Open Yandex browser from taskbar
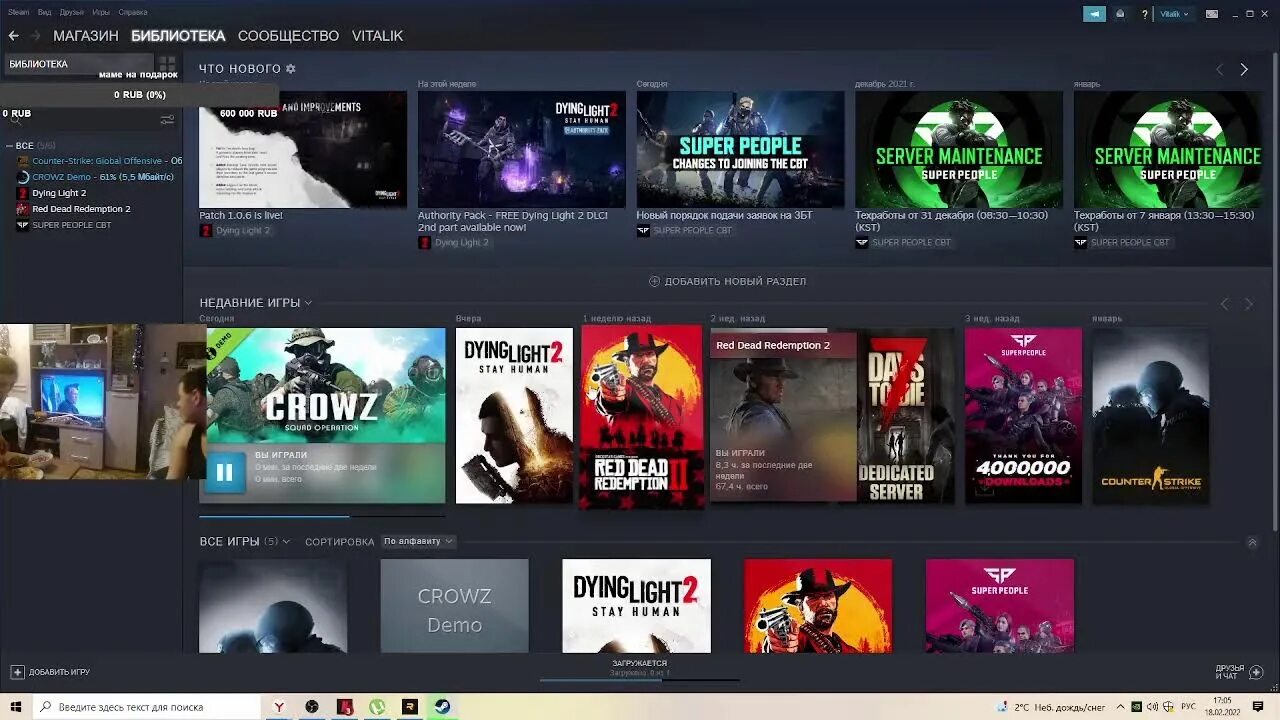Screen dimensions: 1280x720 click(279, 707)
